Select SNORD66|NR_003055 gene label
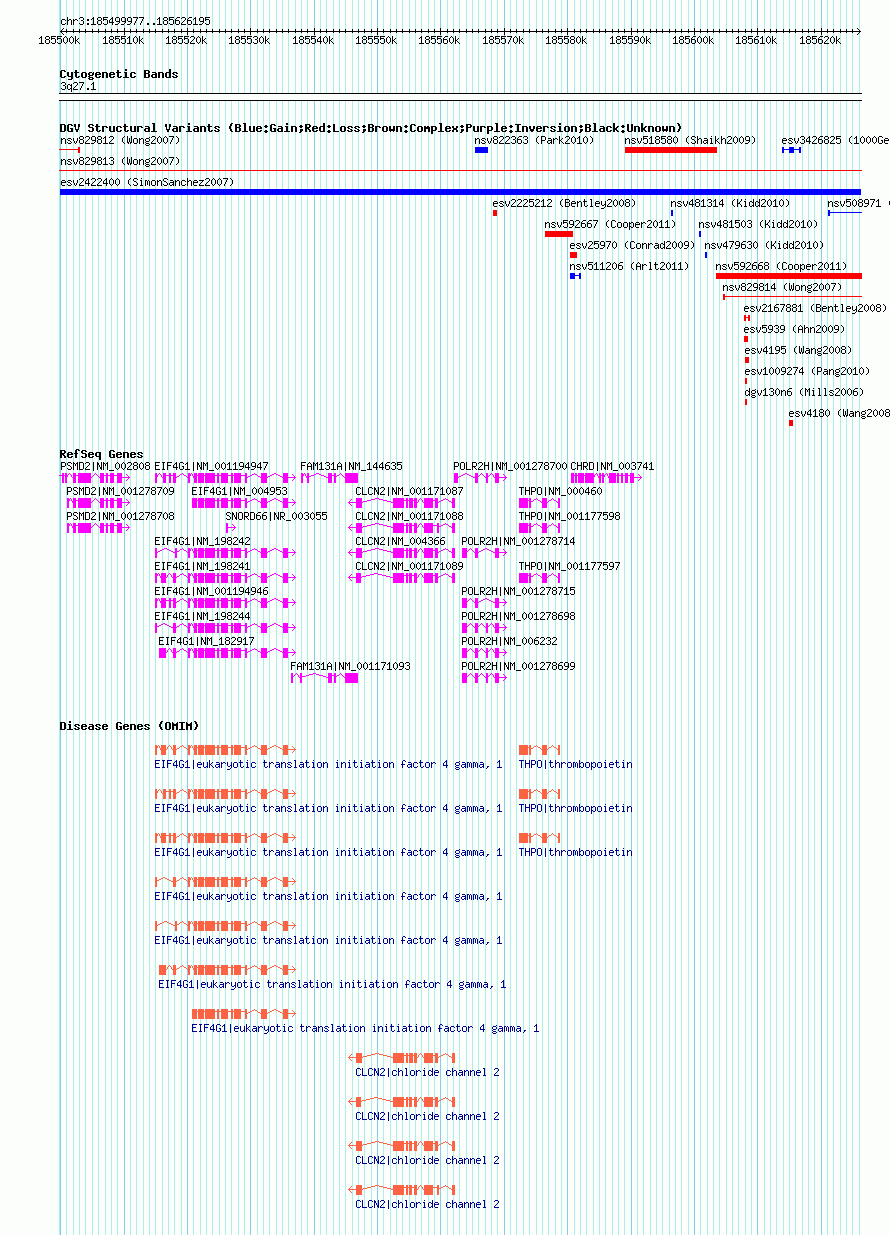This screenshot has height=1235, width=890. tap(276, 517)
